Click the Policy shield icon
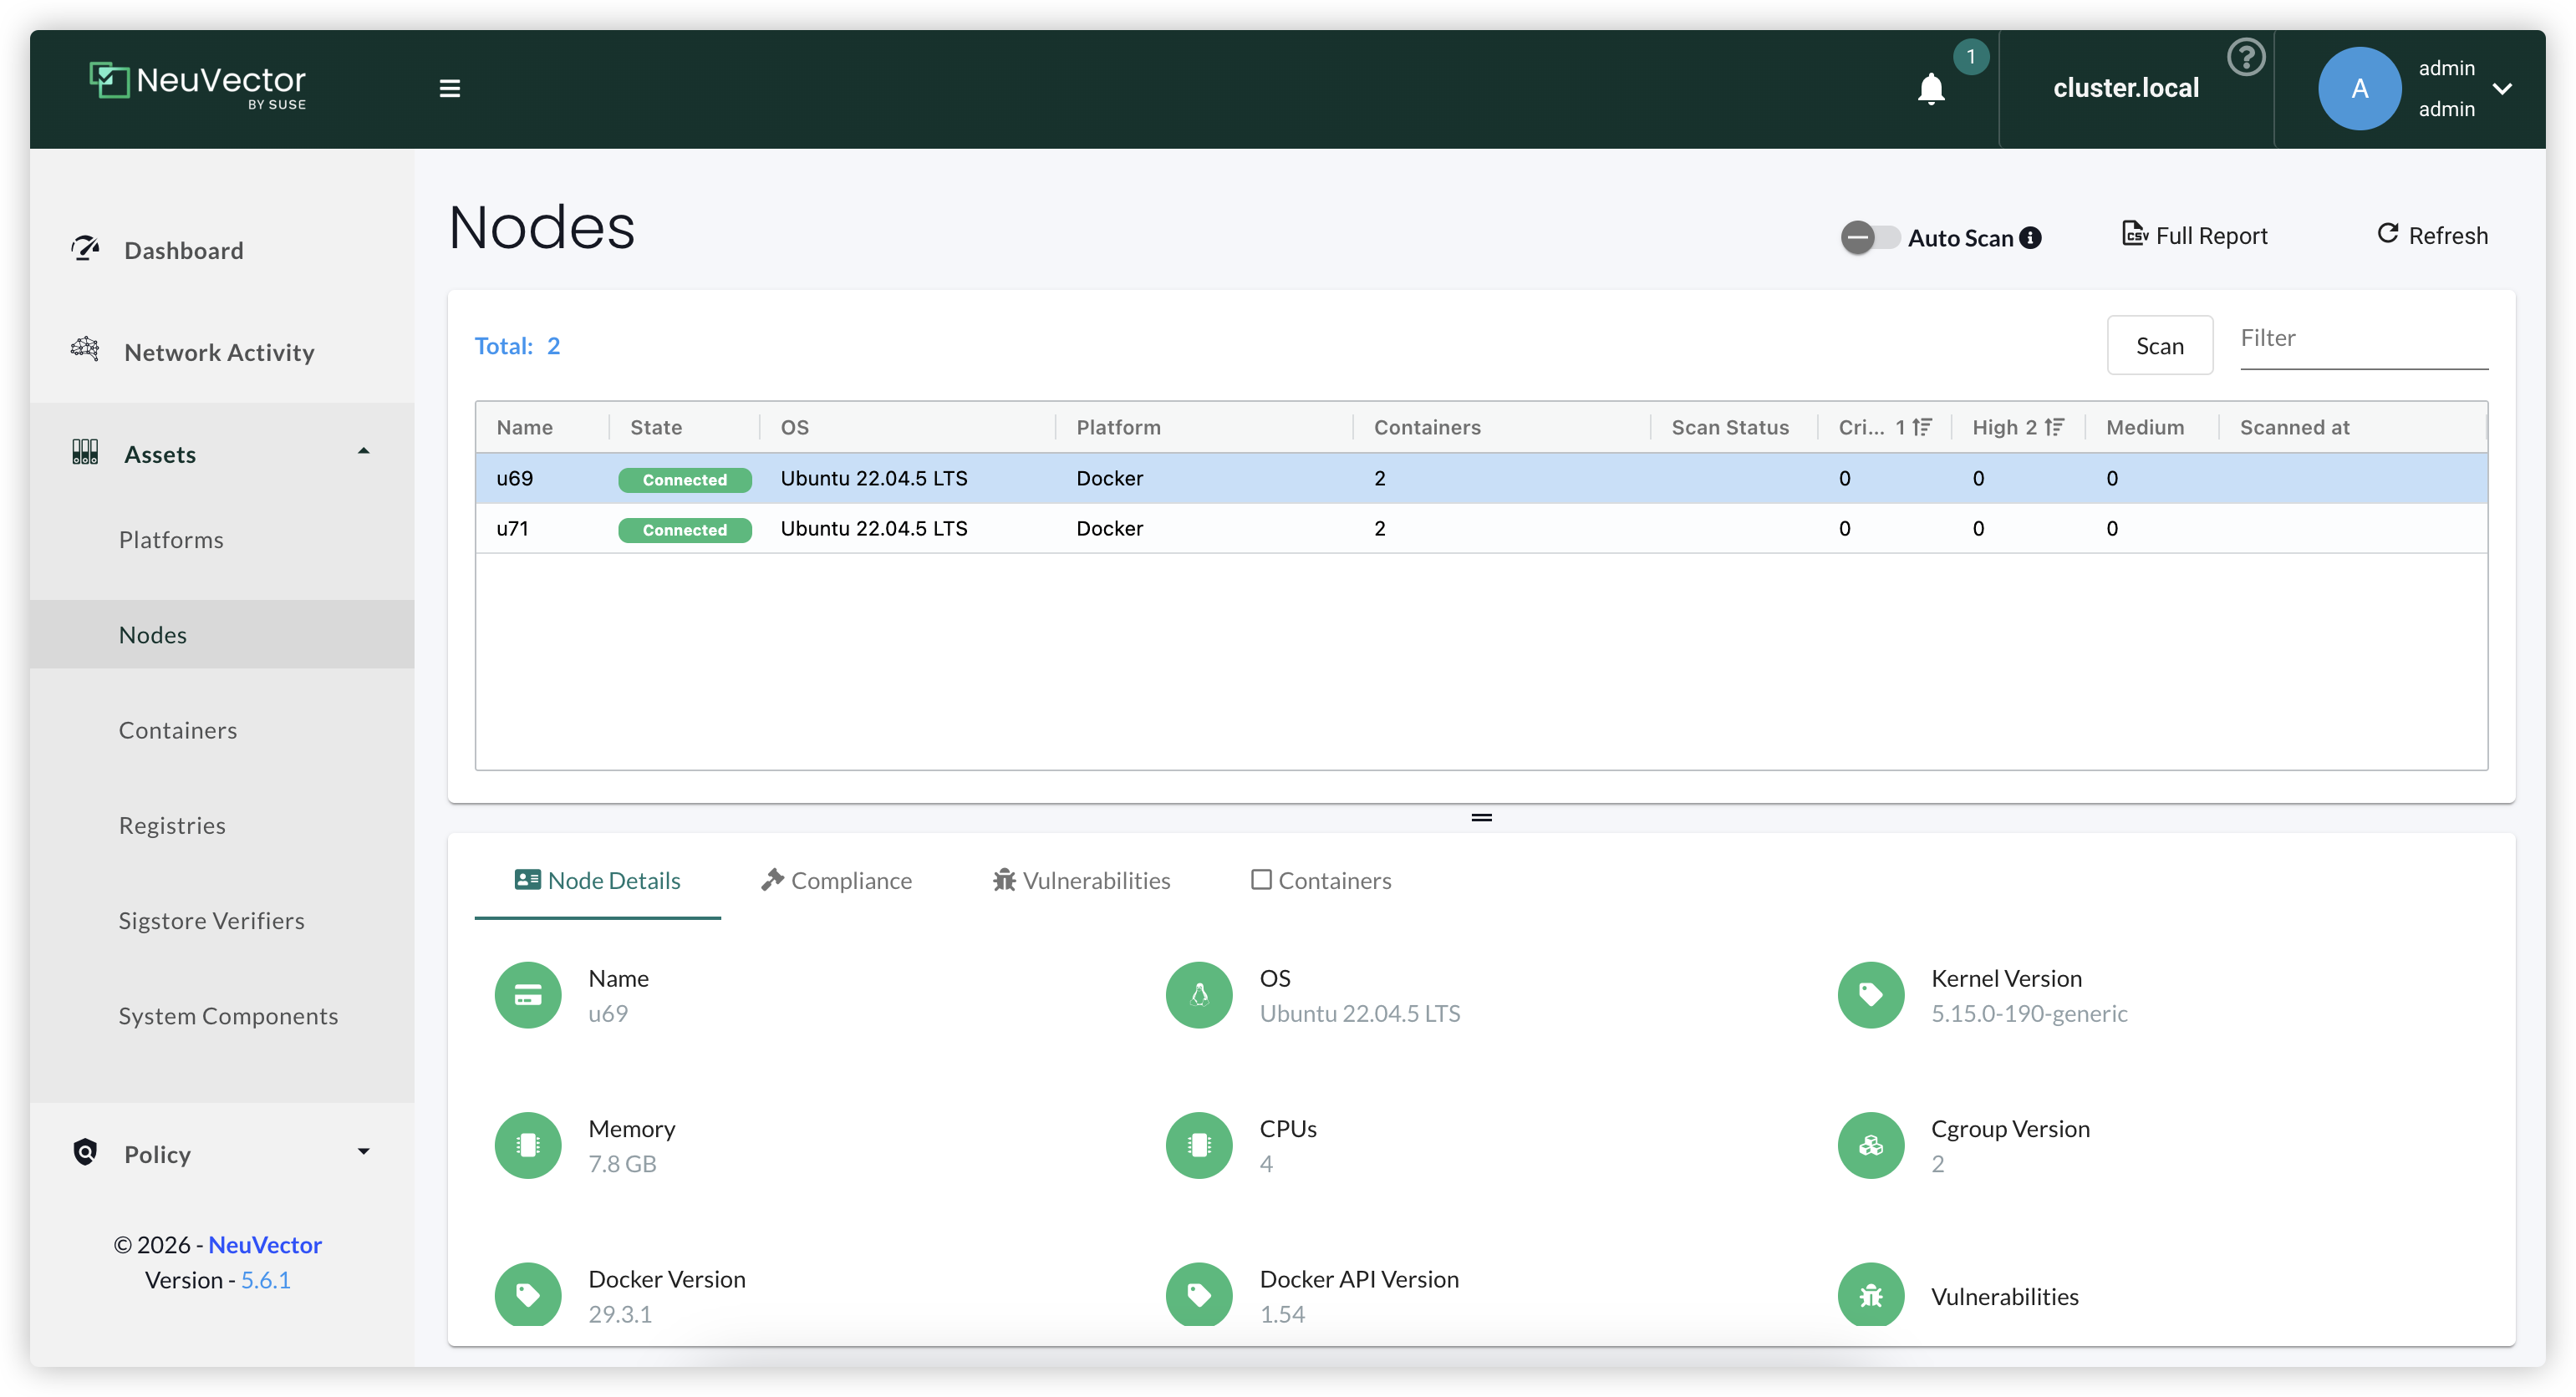 tap(86, 1152)
